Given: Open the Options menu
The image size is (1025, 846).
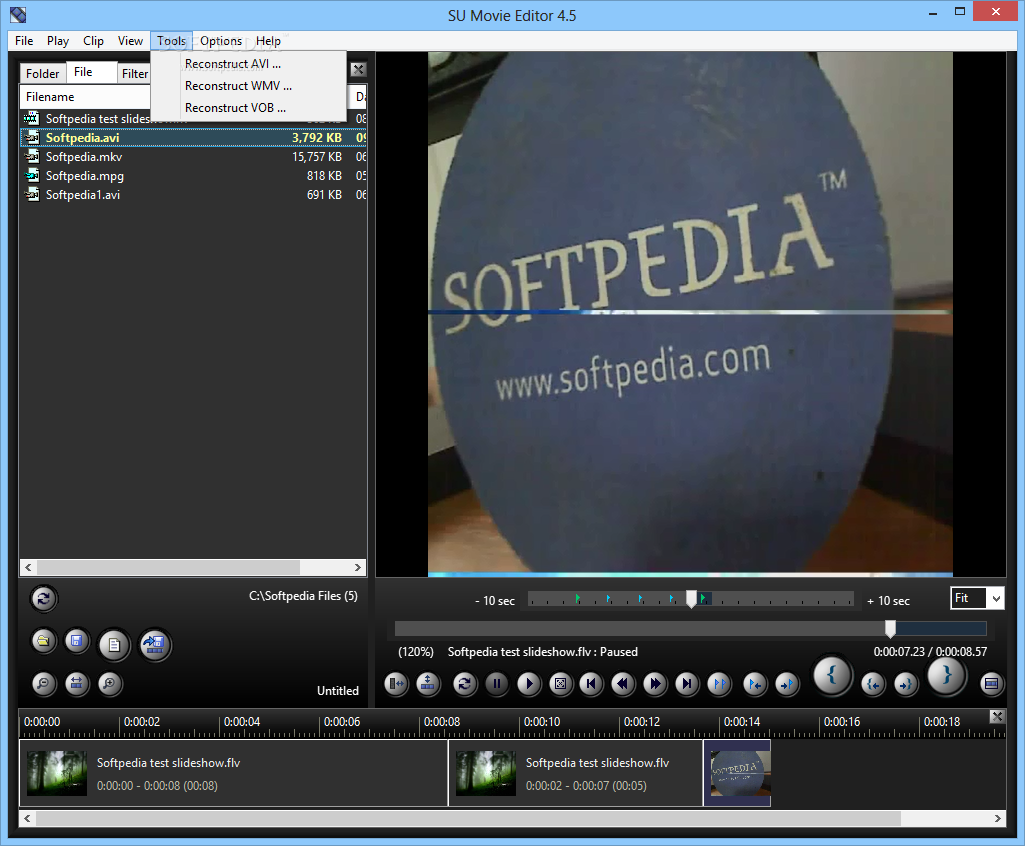Looking at the screenshot, I should 221,41.
